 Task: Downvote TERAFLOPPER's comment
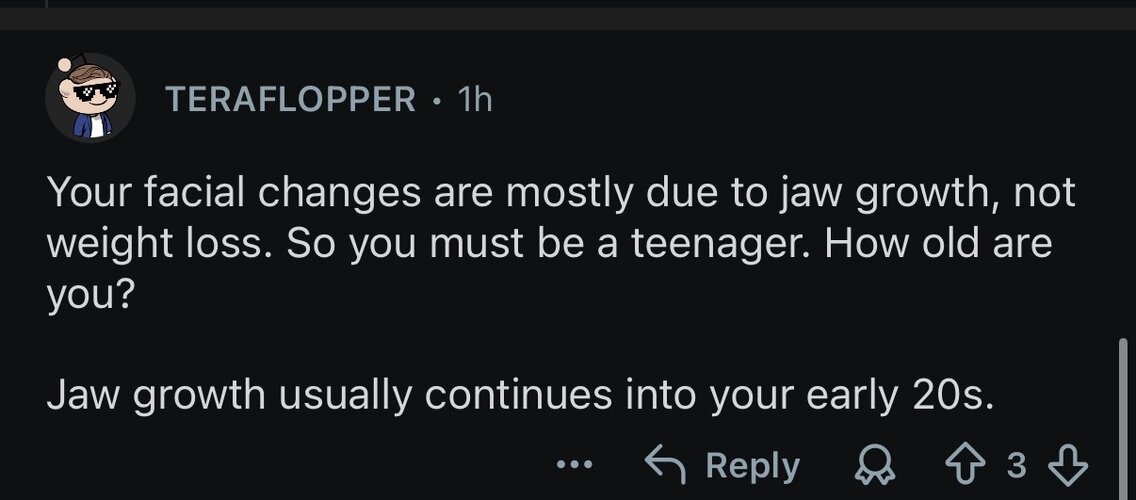1066,465
